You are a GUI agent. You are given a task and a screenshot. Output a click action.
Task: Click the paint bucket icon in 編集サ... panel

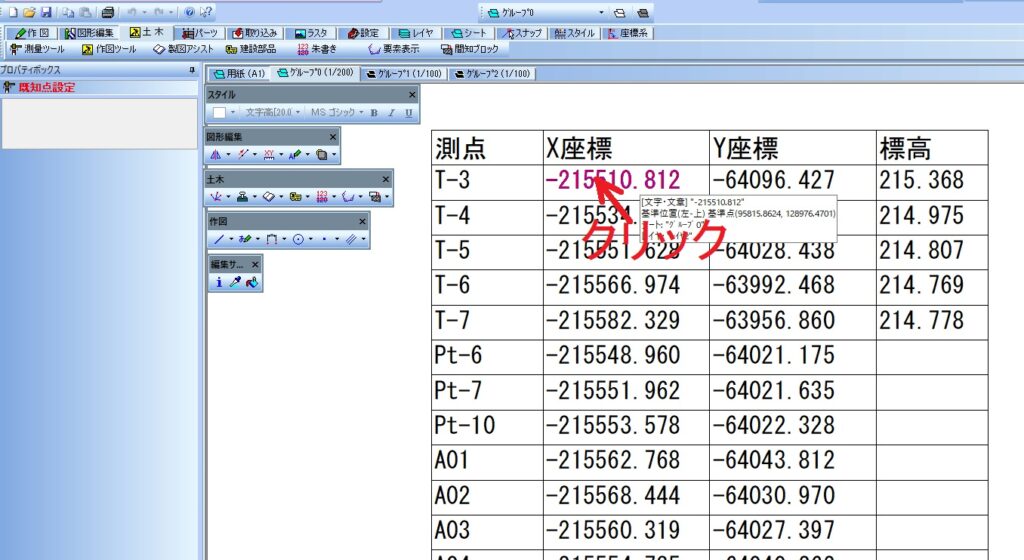(x=252, y=283)
